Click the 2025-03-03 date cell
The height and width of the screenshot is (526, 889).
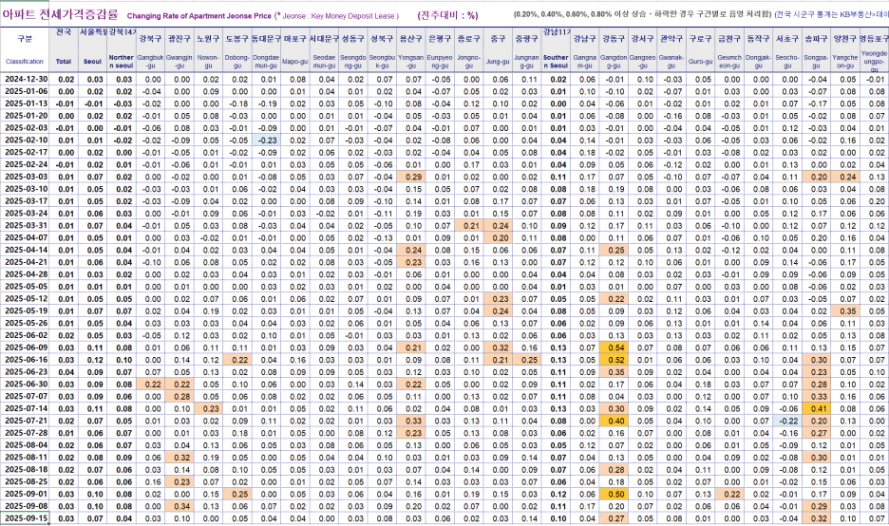click(x=25, y=177)
